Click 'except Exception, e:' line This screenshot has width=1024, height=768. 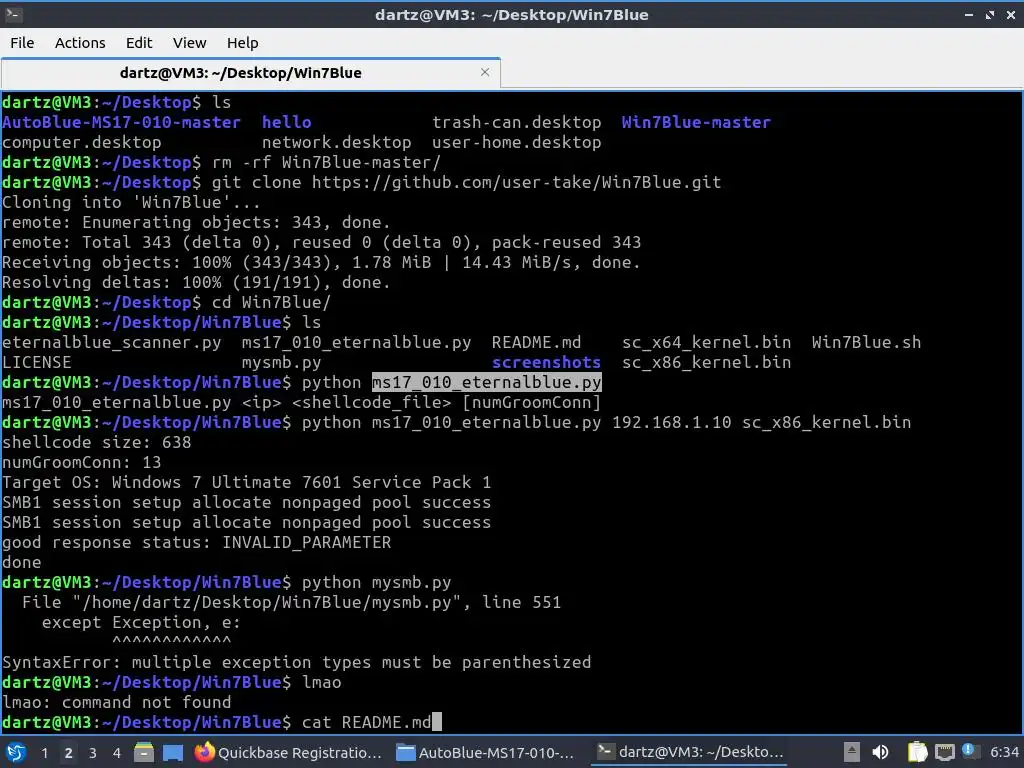[x=141, y=622]
